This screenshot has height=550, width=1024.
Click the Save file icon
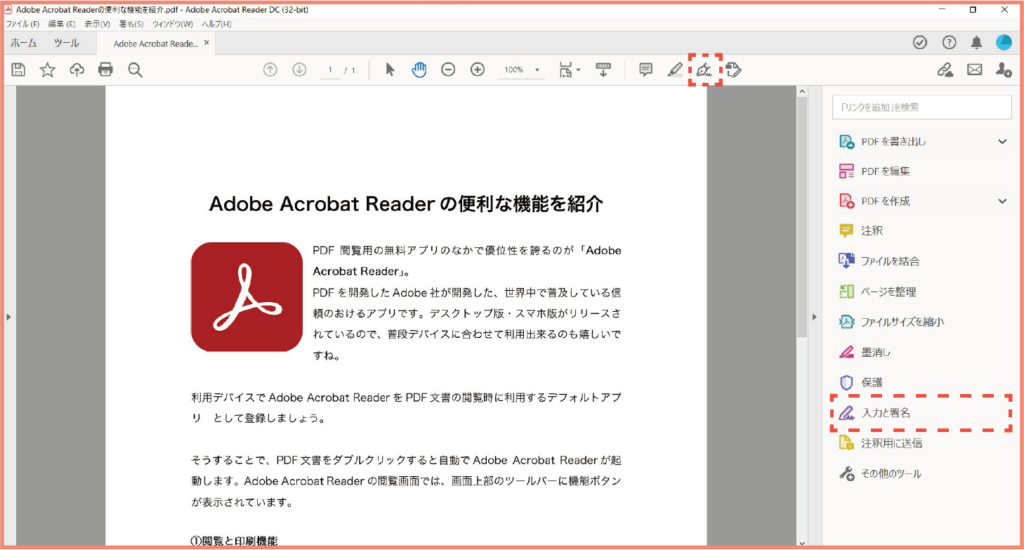pyautogui.click(x=18, y=70)
